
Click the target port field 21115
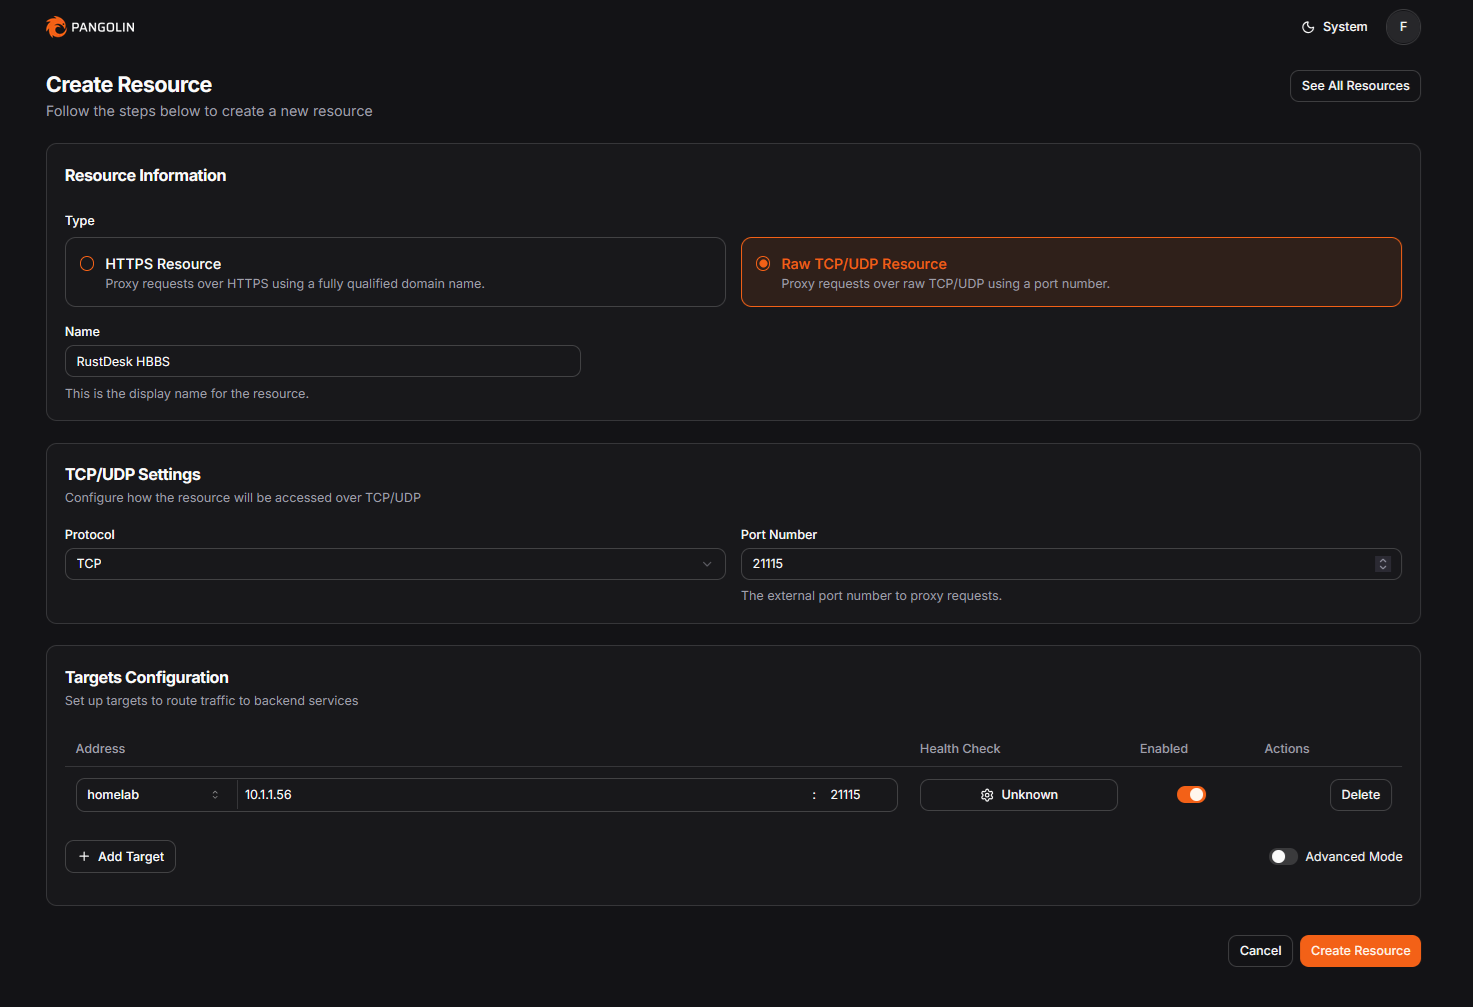click(x=855, y=795)
